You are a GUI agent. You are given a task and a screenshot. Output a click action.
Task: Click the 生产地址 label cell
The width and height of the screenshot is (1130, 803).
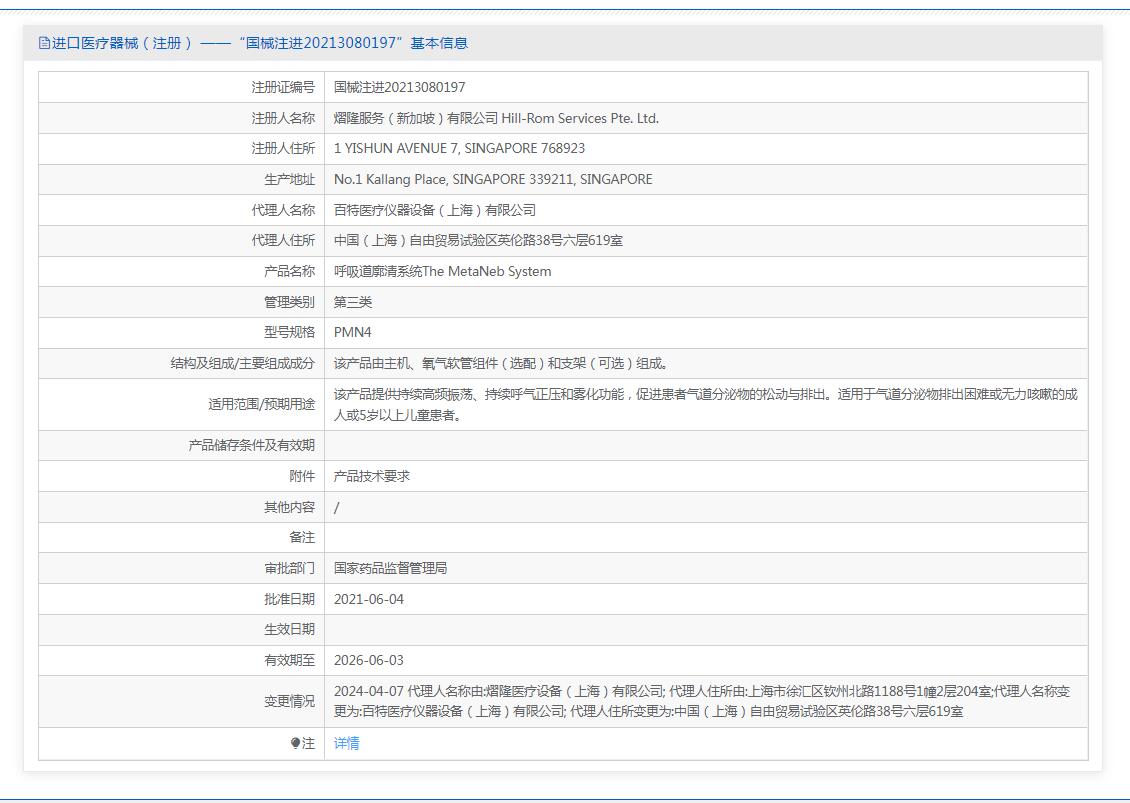(182, 179)
